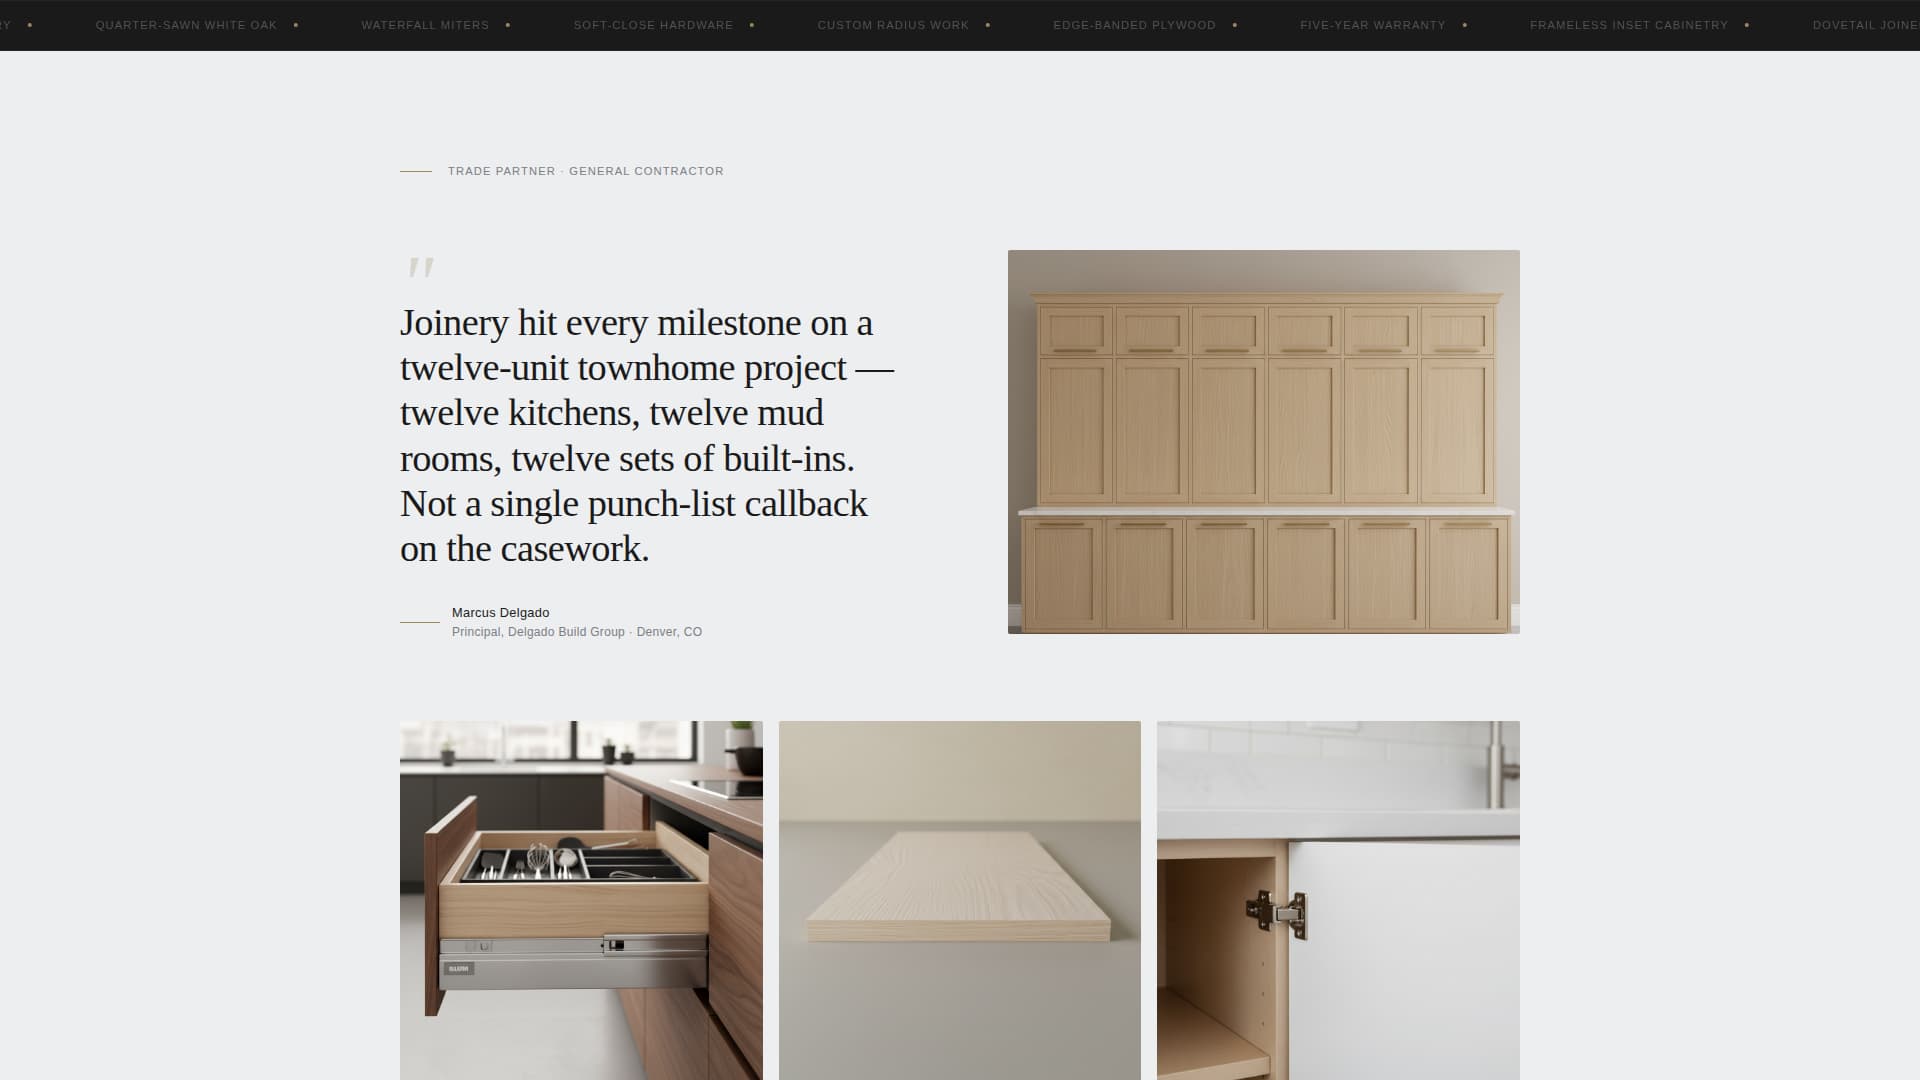Viewport: 1920px width, 1080px height.
Task: Click the large opening quotation mark
Action: [x=421, y=268]
